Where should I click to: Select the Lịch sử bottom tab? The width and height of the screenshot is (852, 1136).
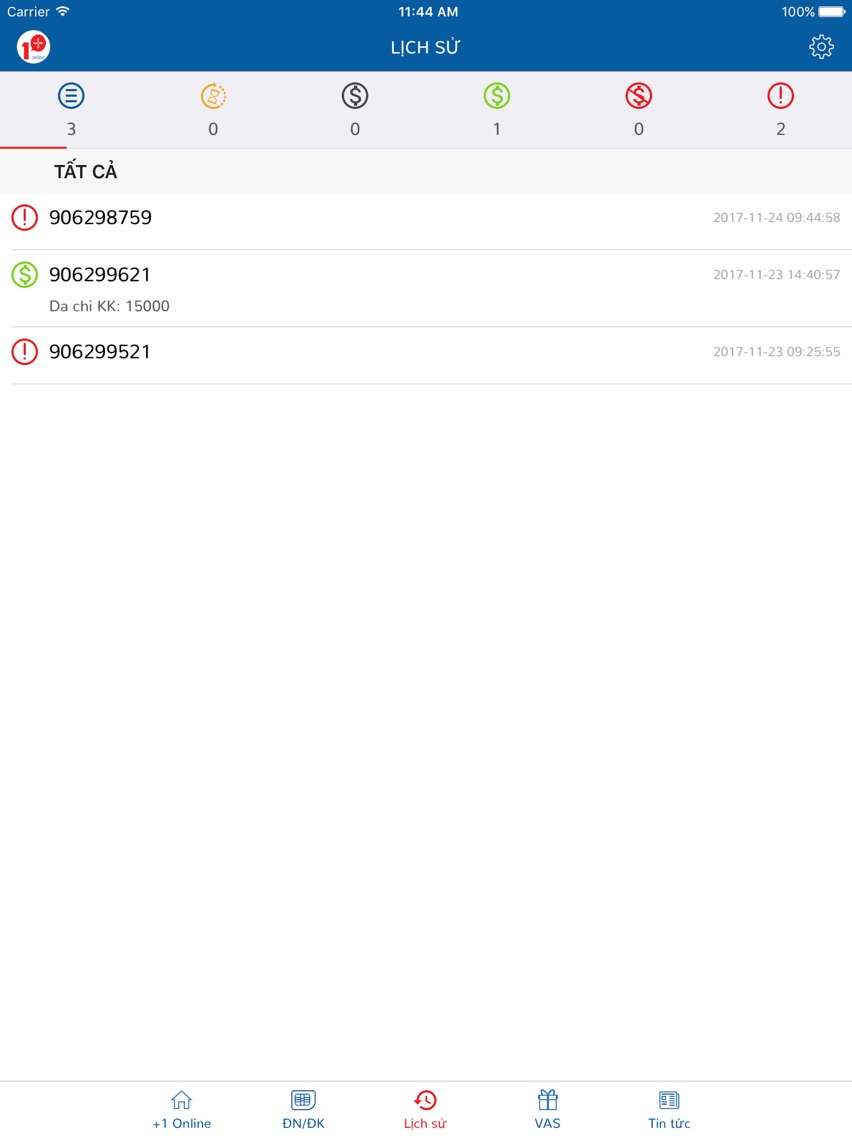coord(425,1110)
